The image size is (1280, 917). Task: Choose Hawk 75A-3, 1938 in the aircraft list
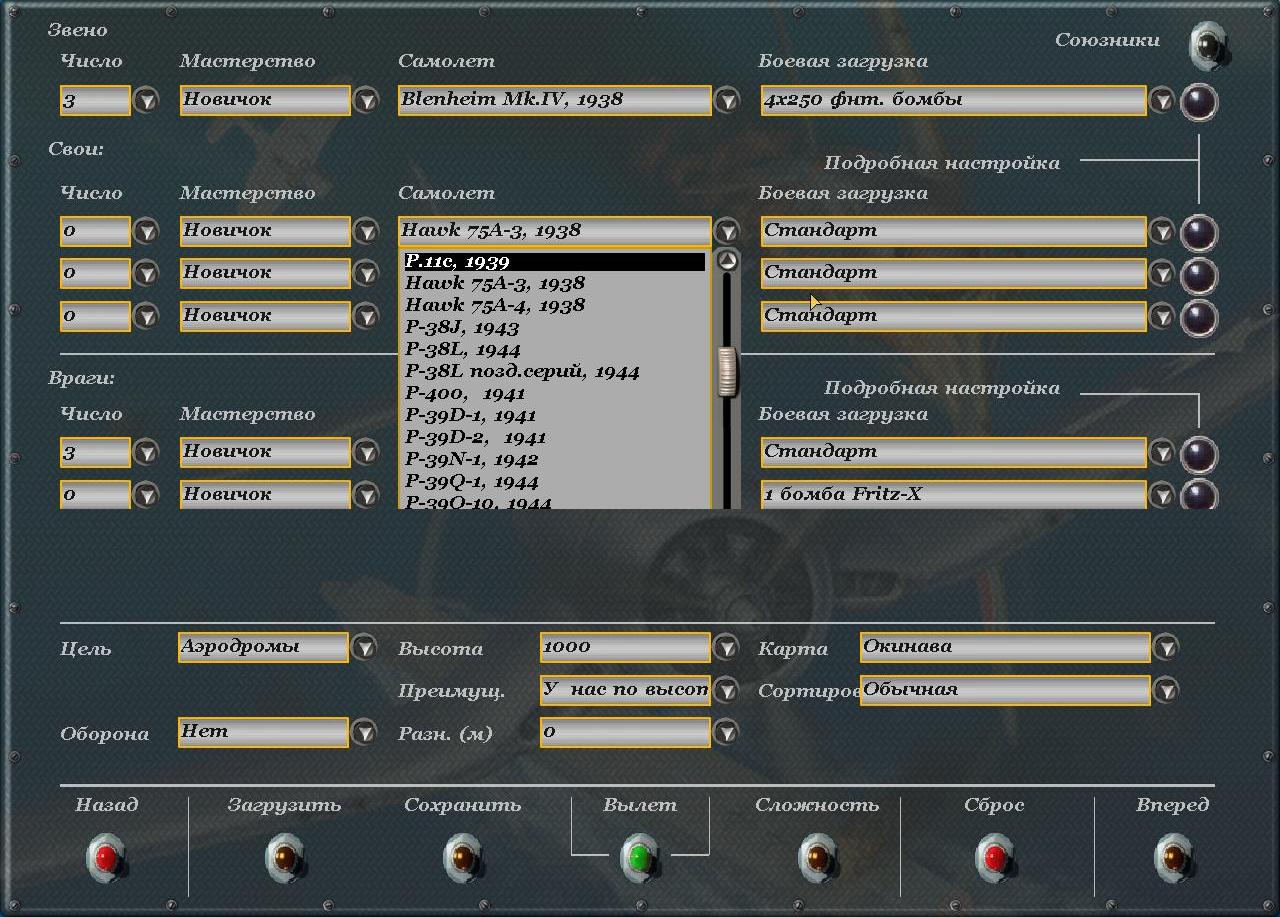tap(555, 284)
